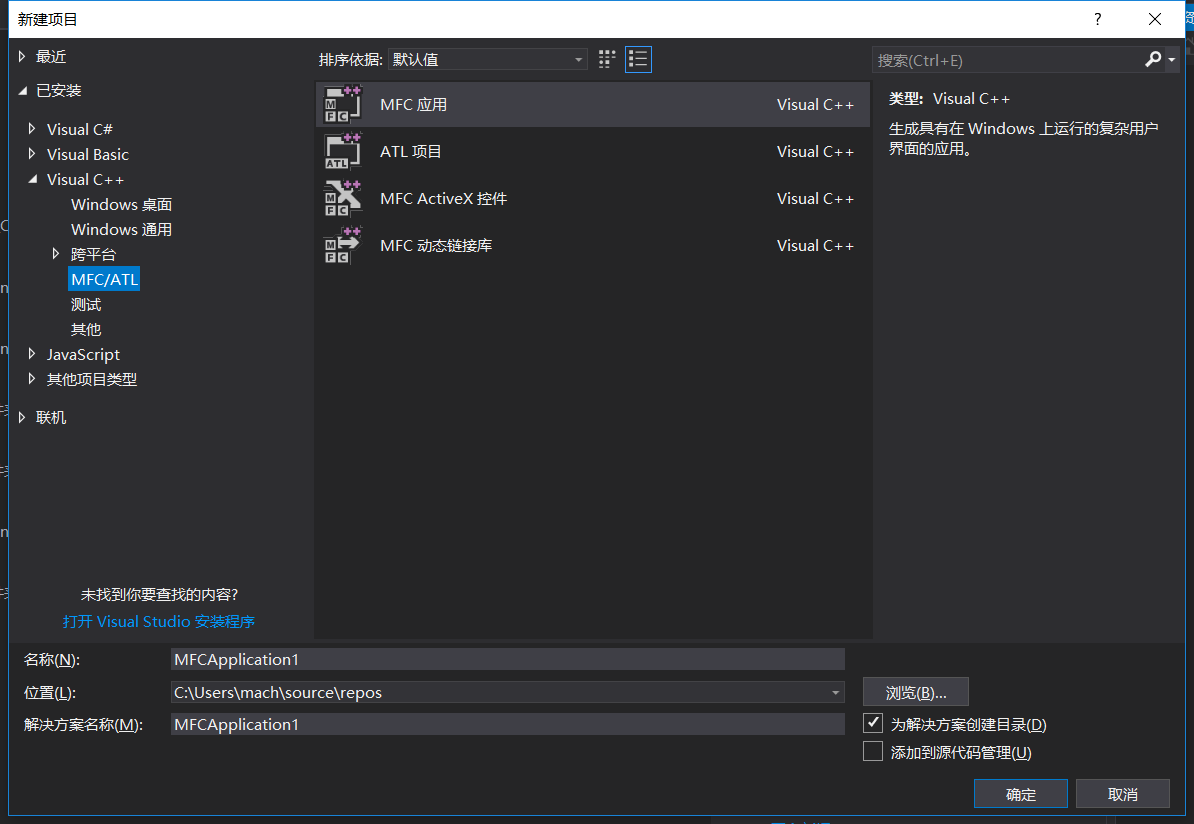Select the 跨平台 category label
This screenshot has height=824, width=1194.
tap(94, 254)
